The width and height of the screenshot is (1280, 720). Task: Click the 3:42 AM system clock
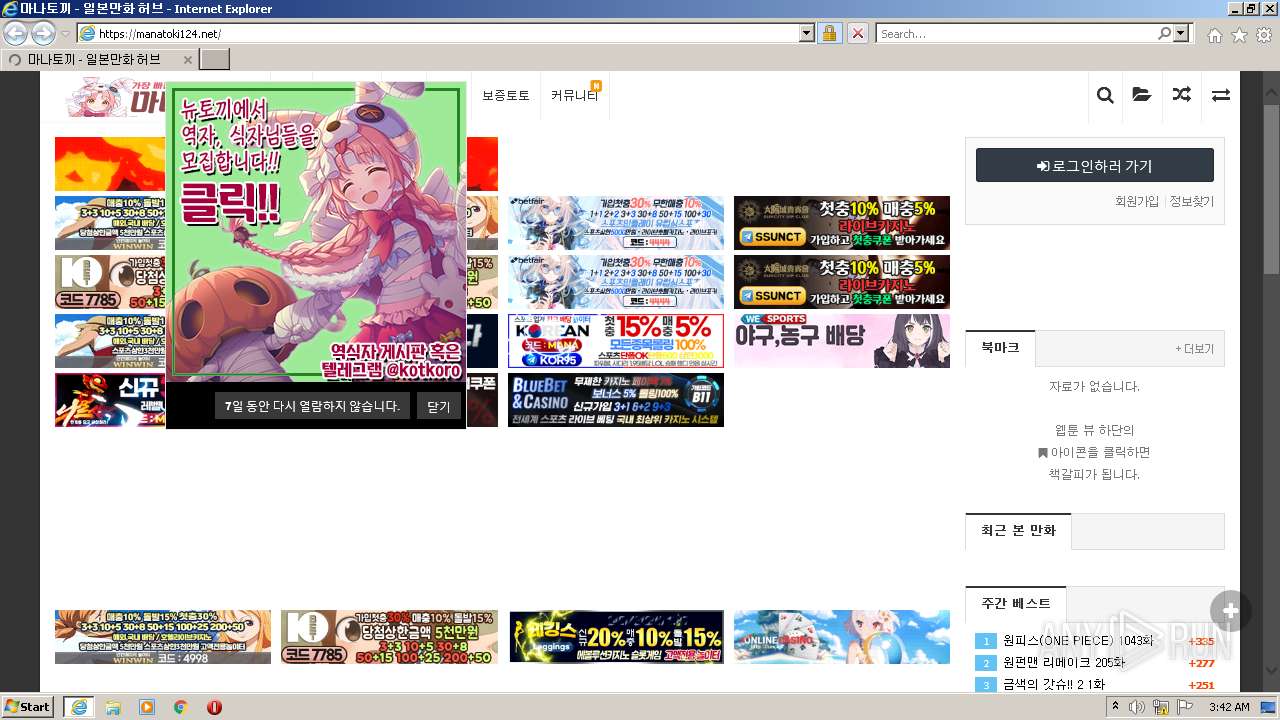(1229, 707)
